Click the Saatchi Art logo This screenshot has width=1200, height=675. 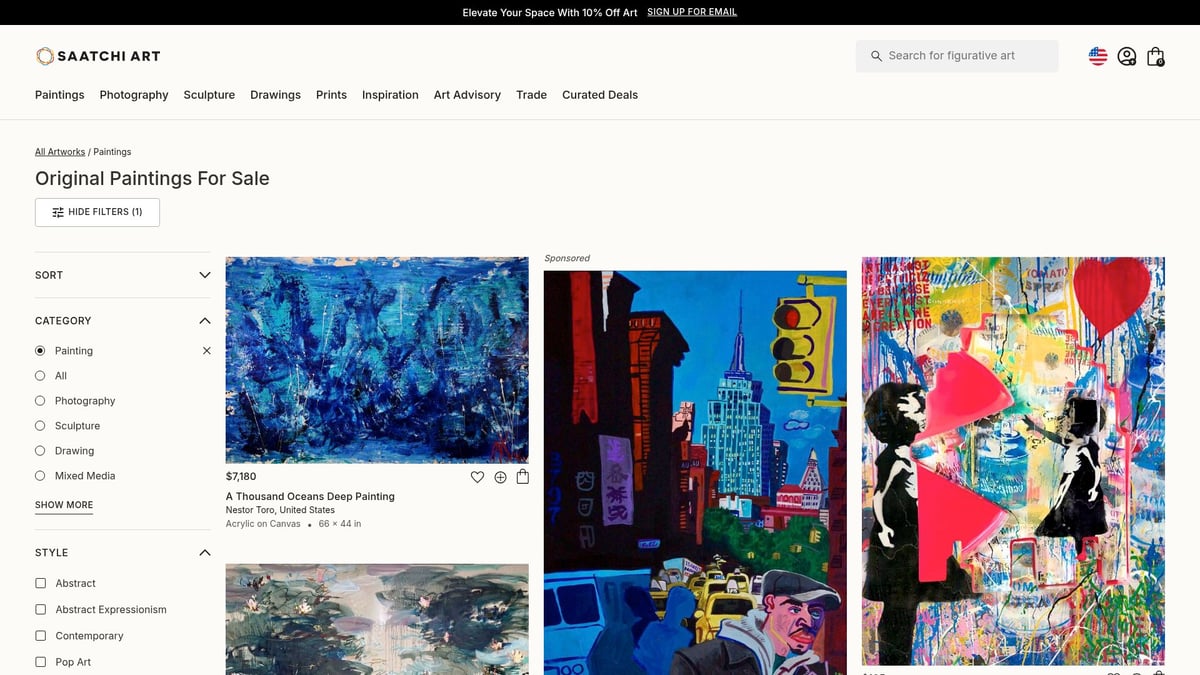98,56
